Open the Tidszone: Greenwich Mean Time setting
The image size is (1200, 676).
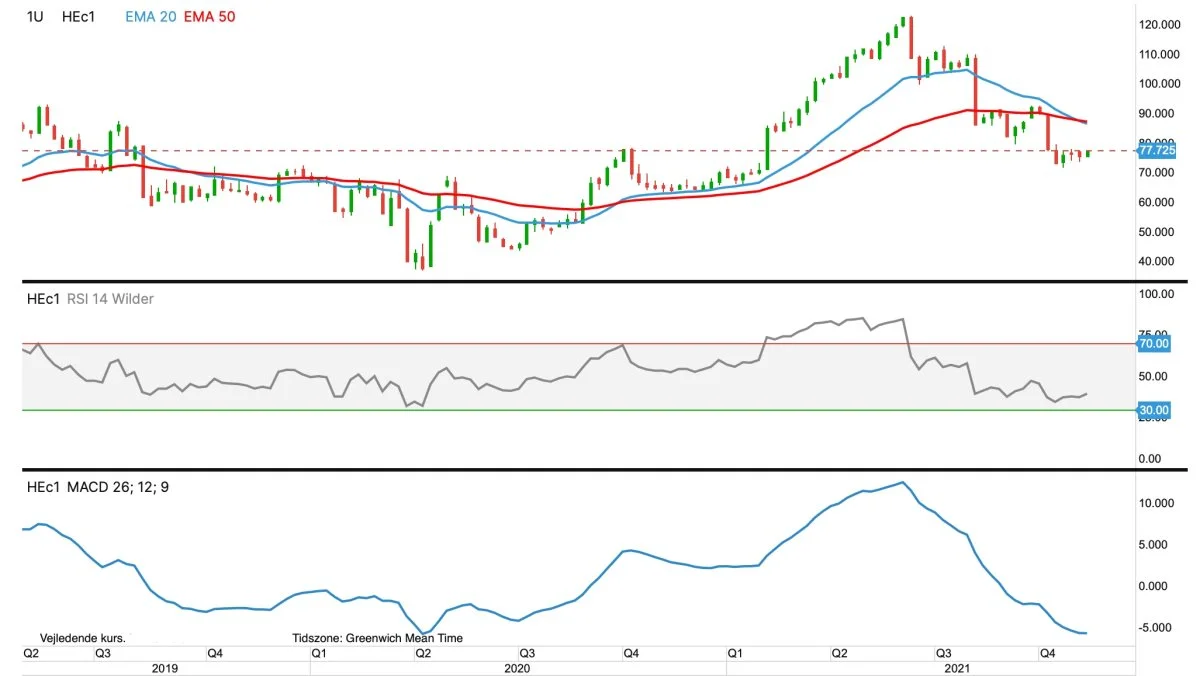point(377,637)
